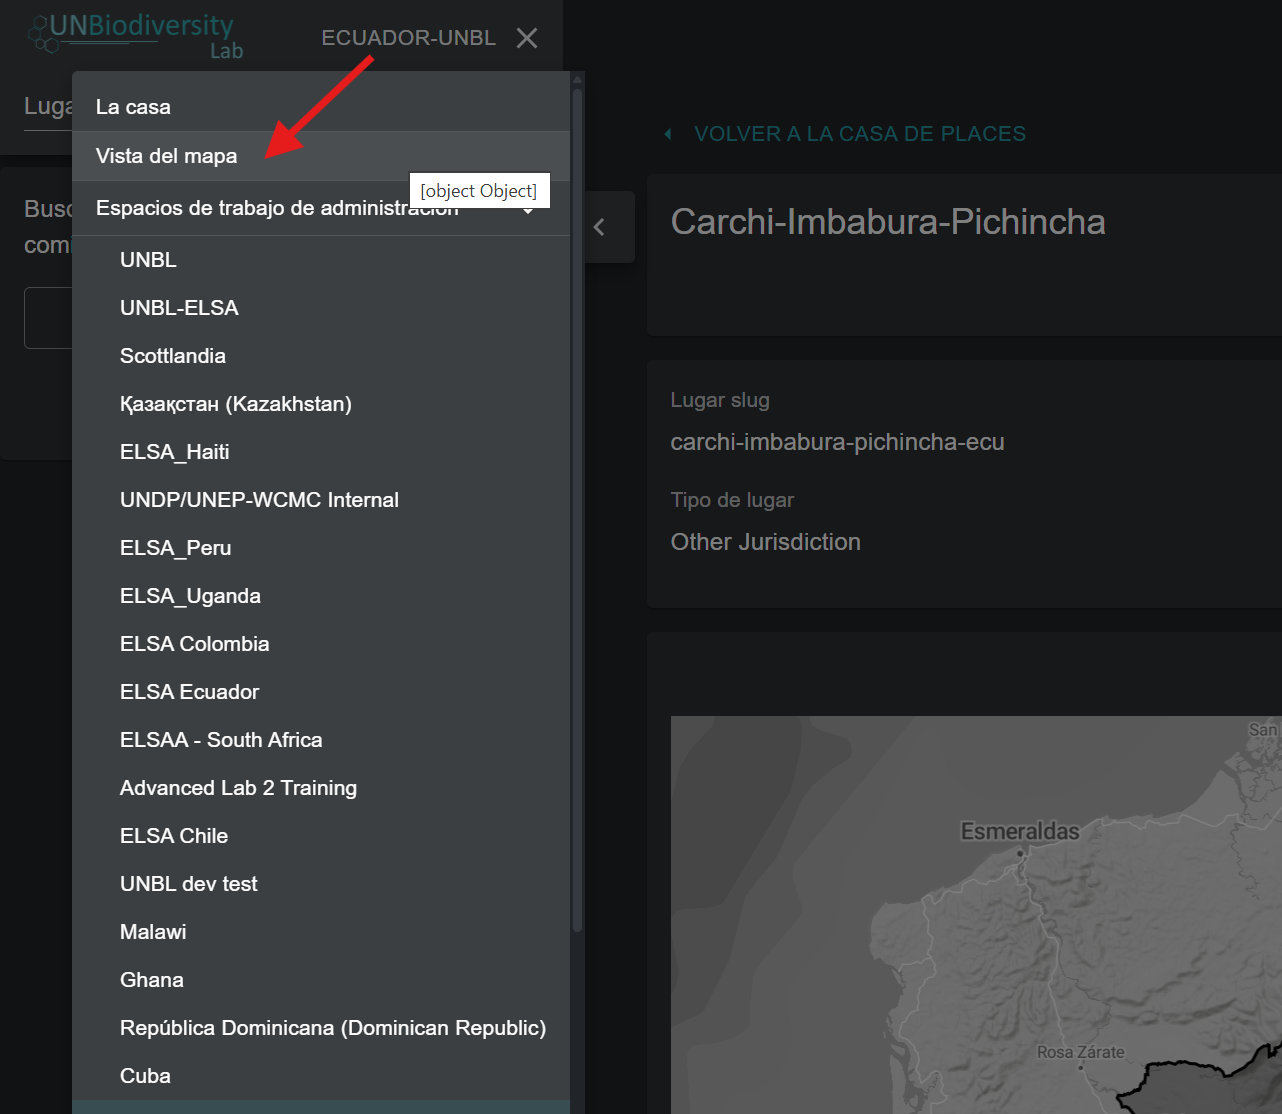
Task: Close the ECUADOR-UNBL workspace menu
Action: [x=527, y=38]
